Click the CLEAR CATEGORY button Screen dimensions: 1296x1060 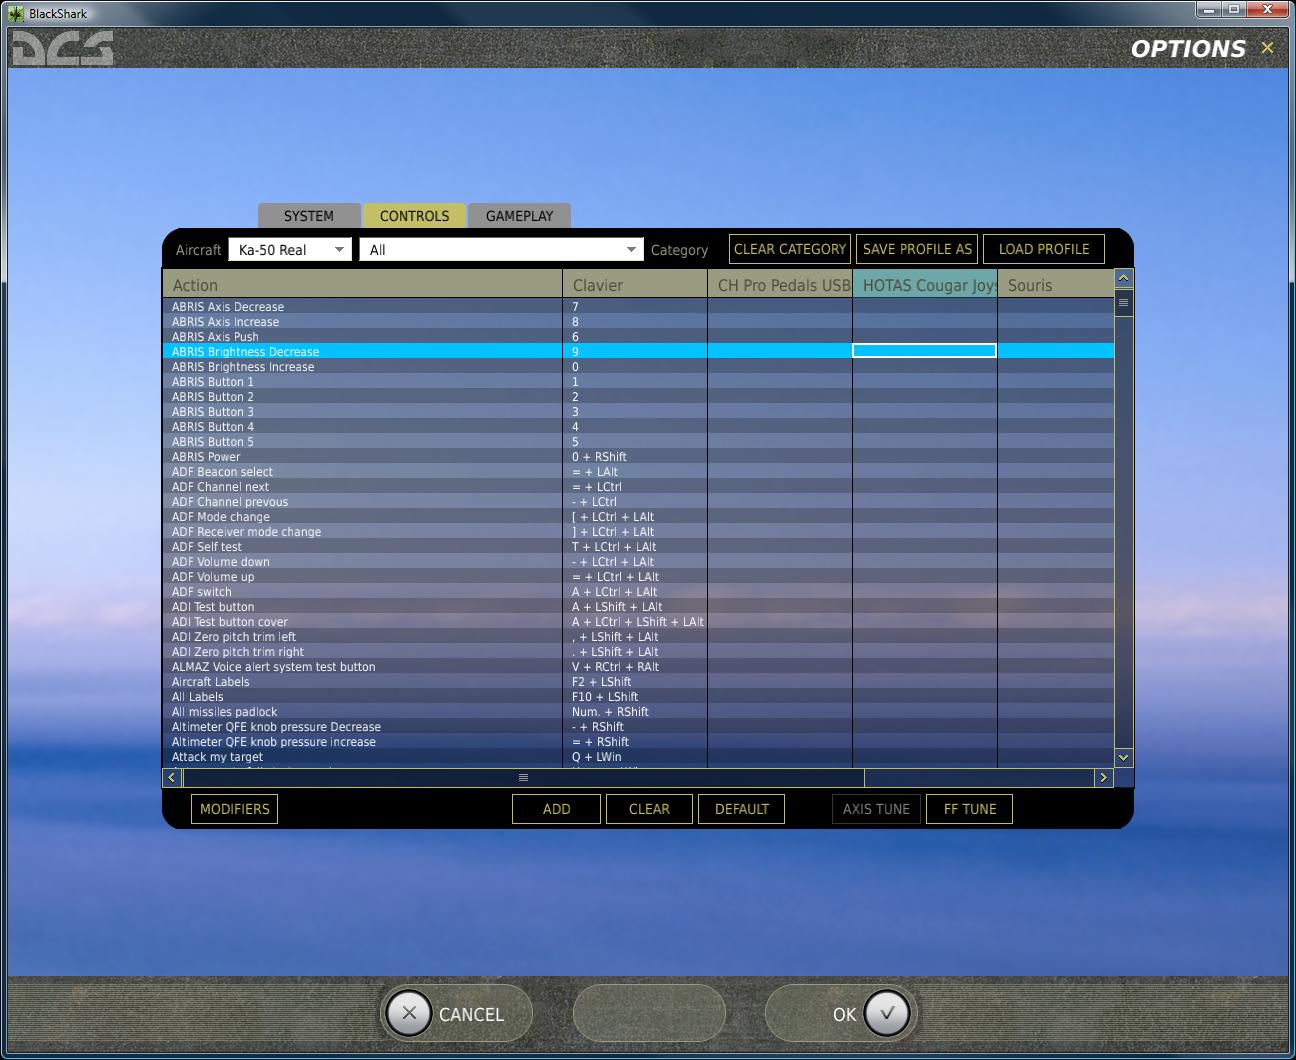790,249
